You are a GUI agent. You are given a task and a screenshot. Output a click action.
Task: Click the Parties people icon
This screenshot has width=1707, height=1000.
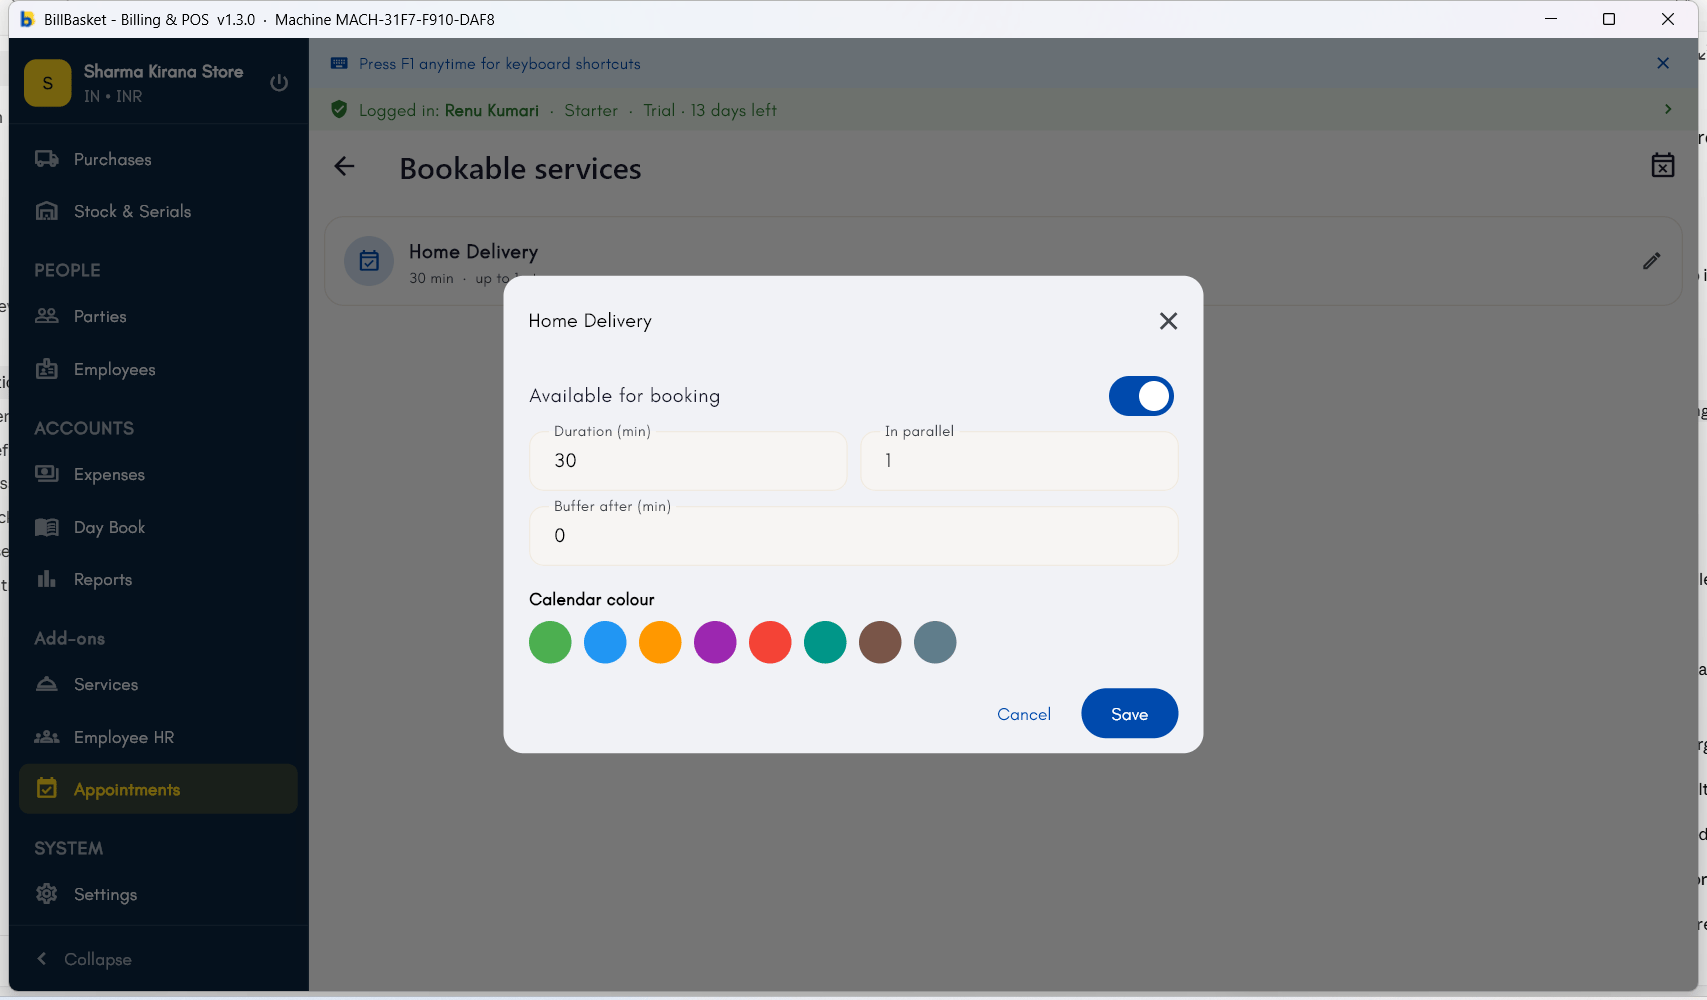click(46, 316)
